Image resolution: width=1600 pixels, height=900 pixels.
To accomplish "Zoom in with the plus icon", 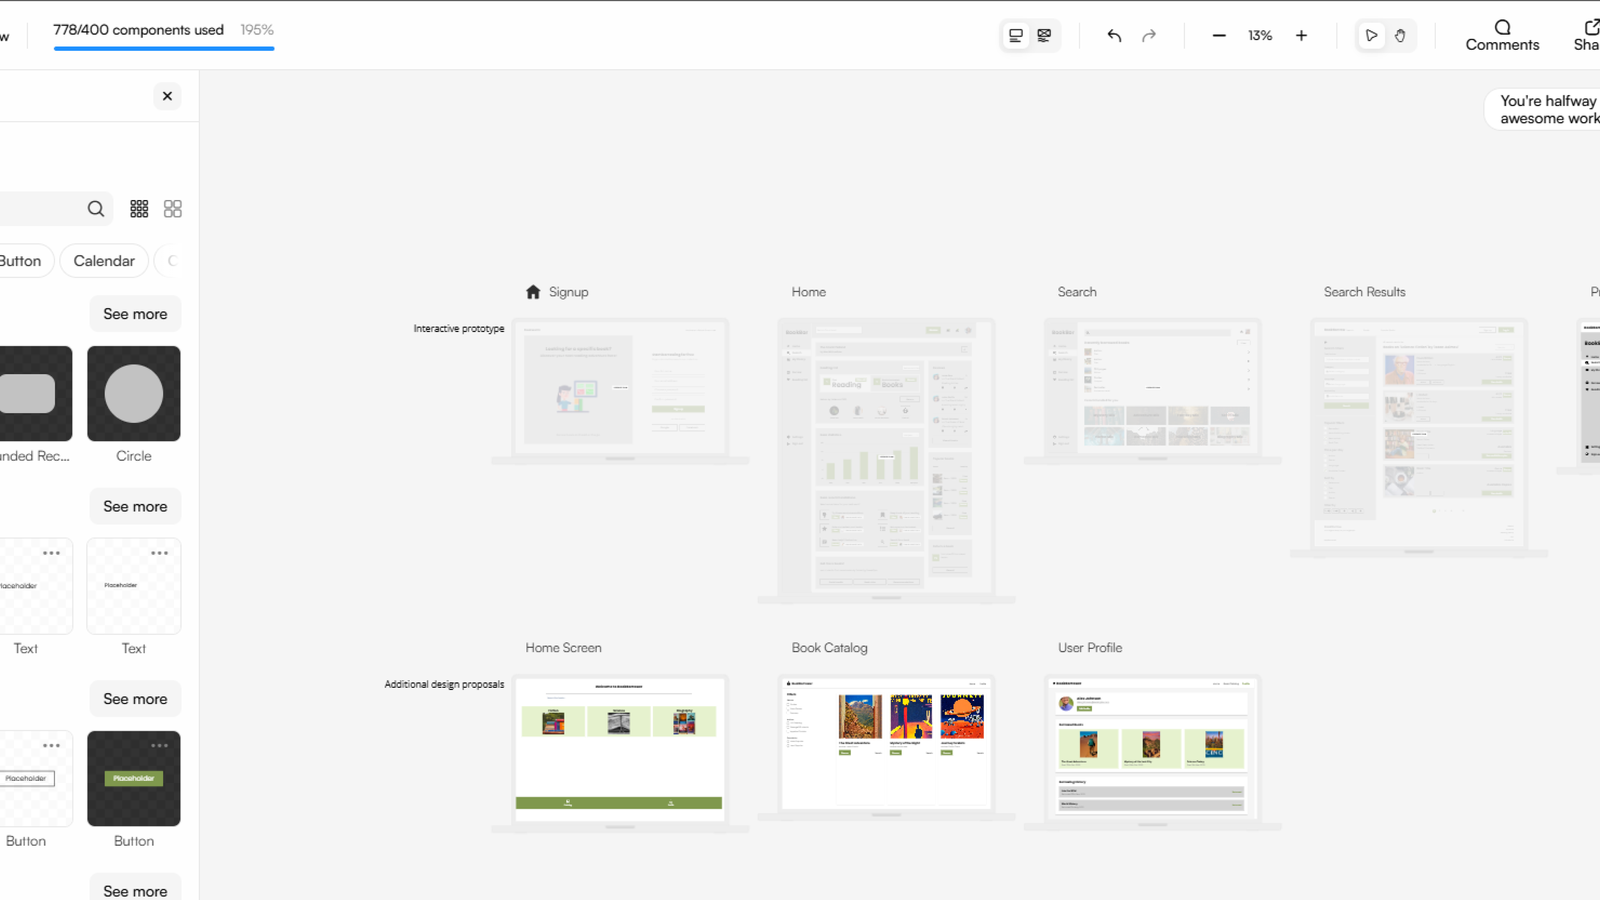I will click(x=1301, y=35).
